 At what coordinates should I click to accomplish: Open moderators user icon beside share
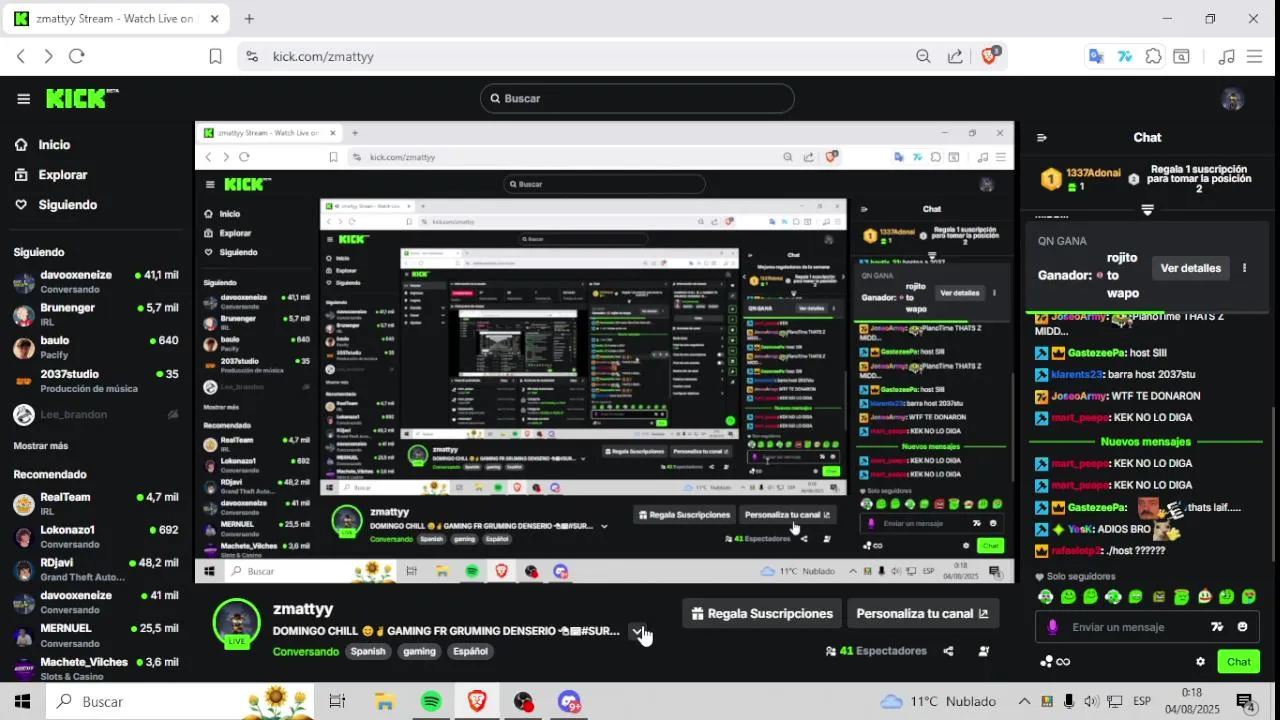tap(983, 651)
